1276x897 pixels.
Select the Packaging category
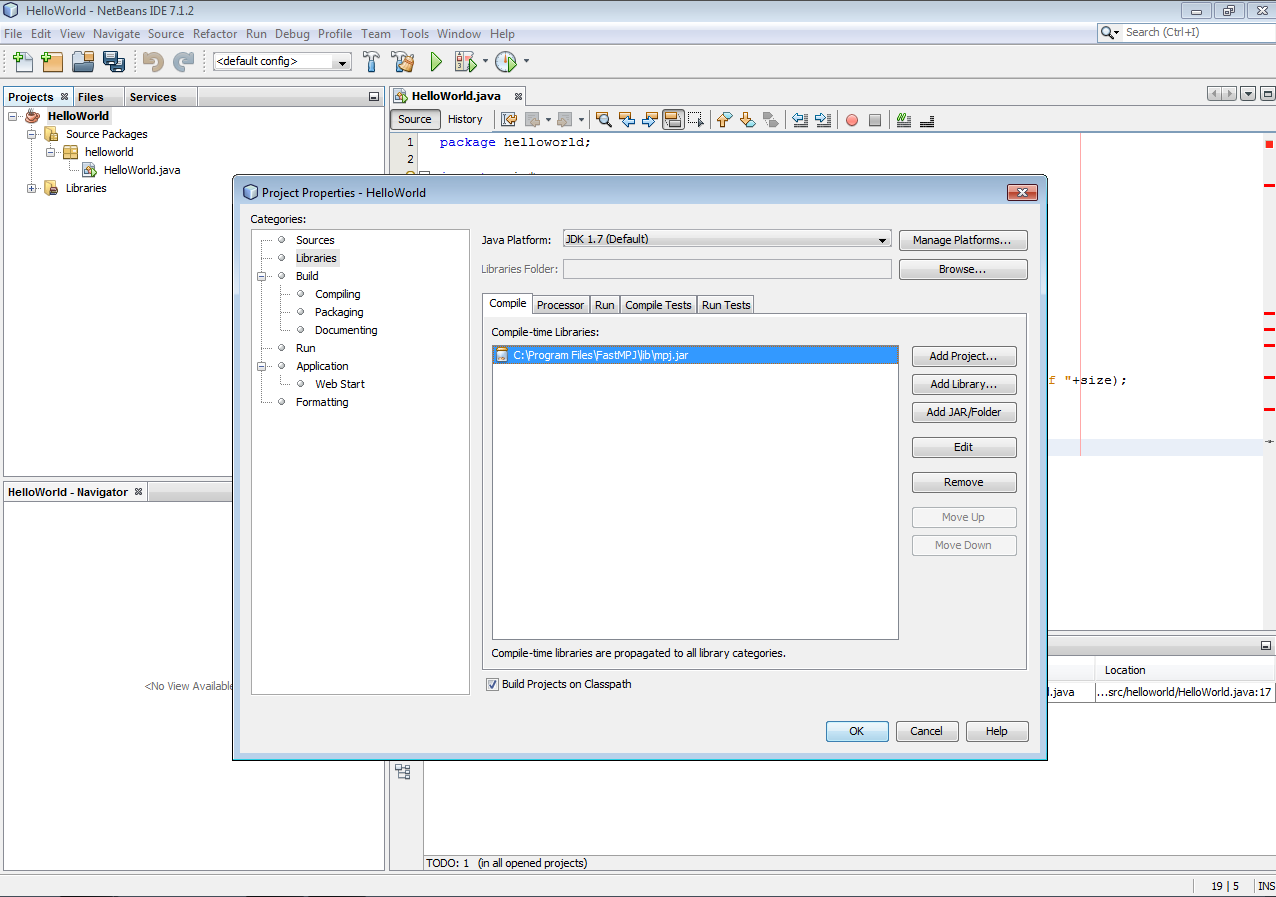pos(339,312)
